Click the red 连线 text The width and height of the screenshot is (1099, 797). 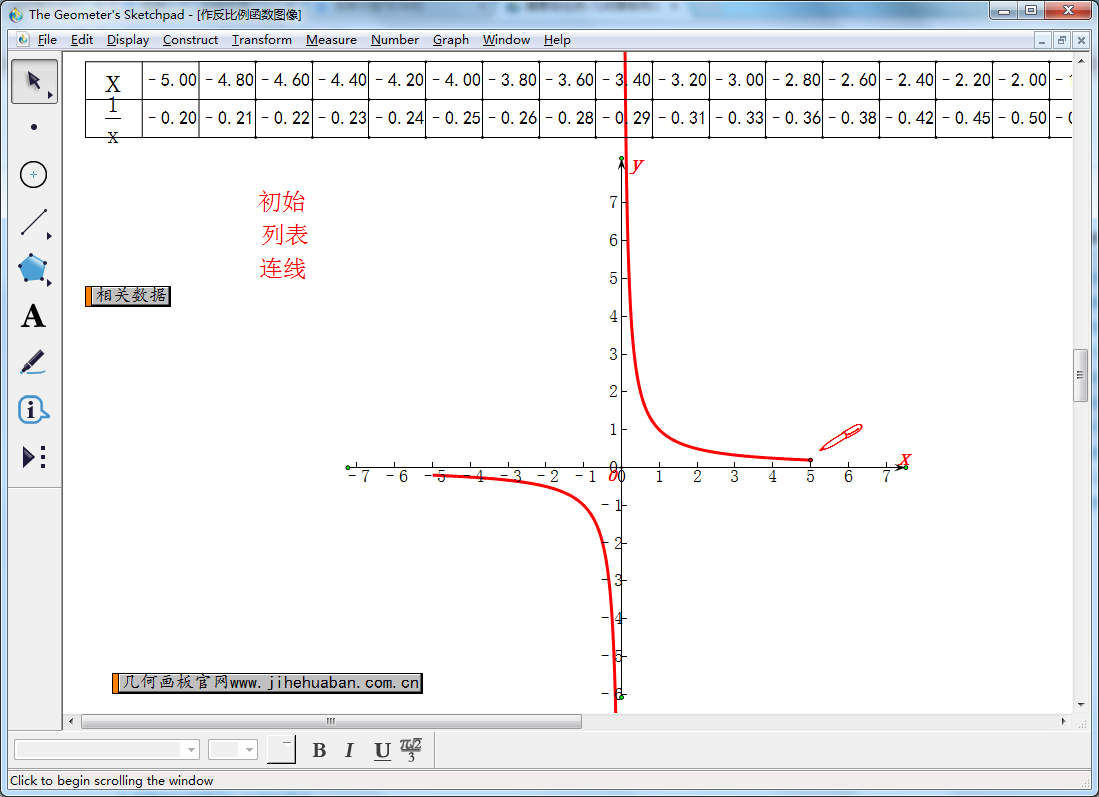(282, 268)
